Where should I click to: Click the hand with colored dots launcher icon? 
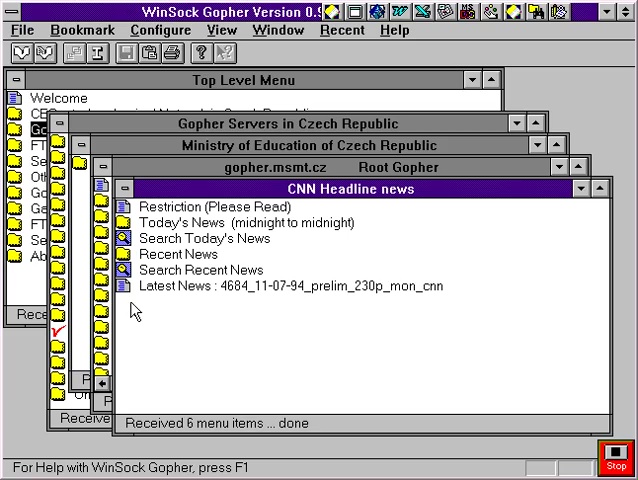491,12
